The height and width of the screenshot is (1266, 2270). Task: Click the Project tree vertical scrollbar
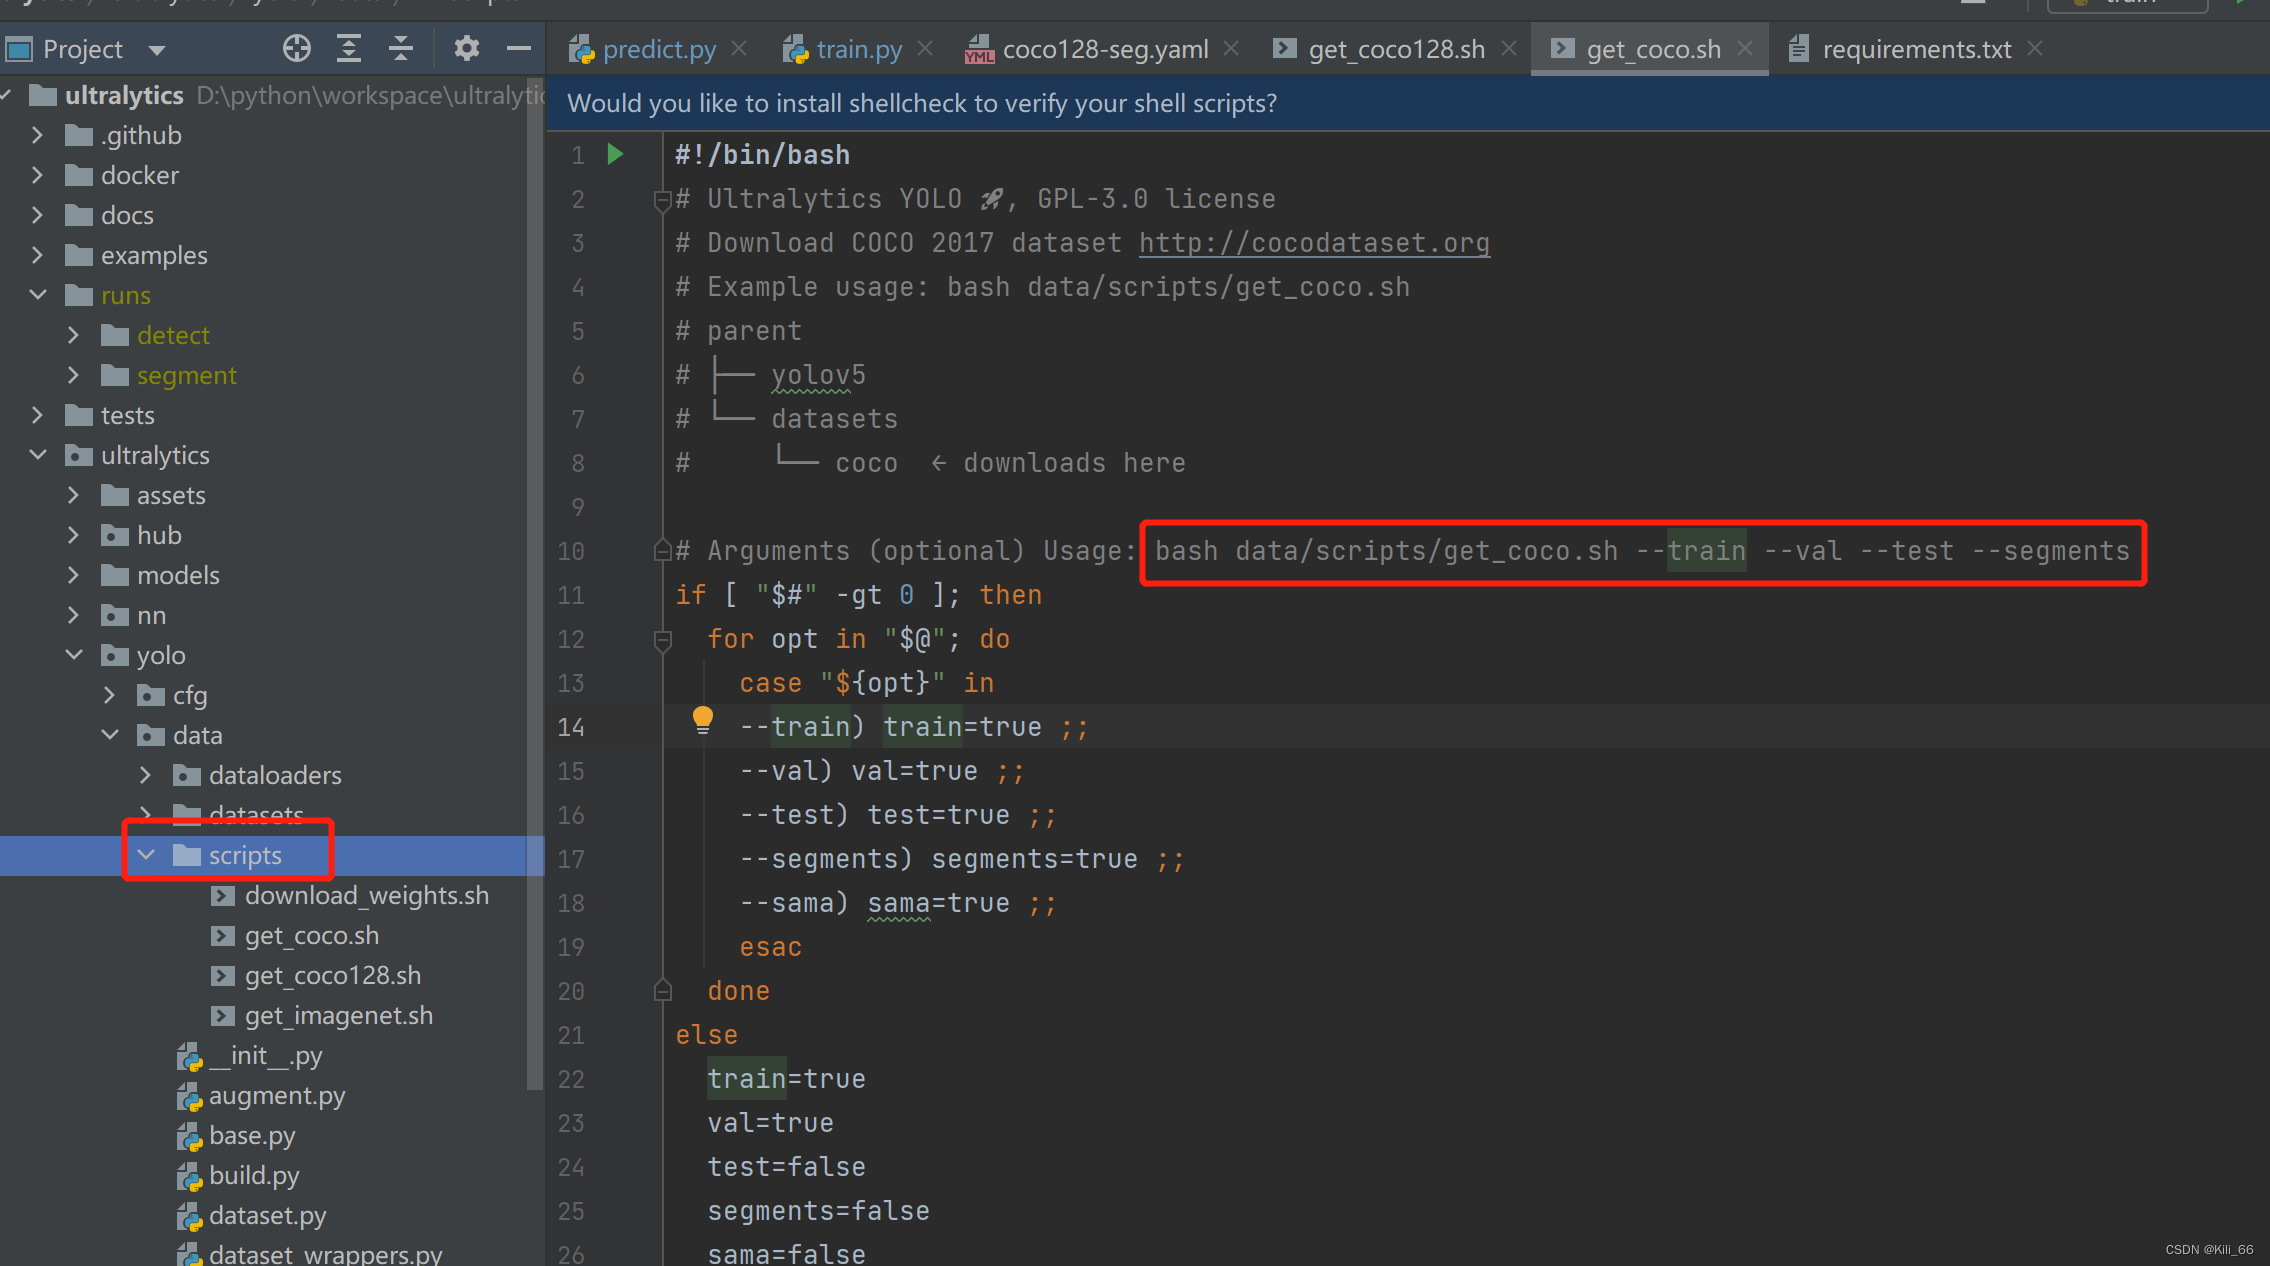(534, 580)
